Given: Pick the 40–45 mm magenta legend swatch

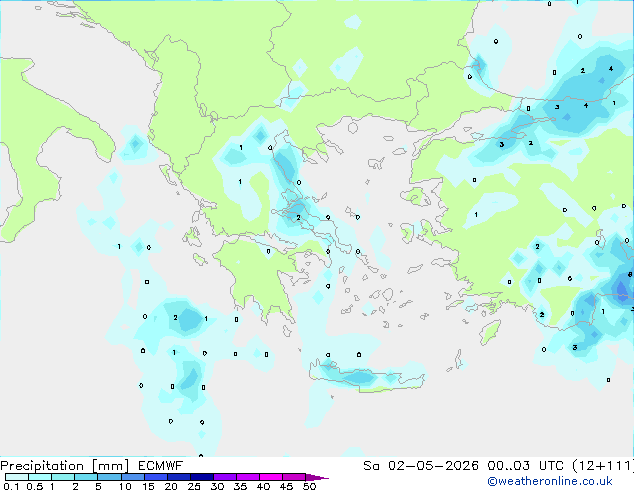Looking at the screenshot, I should tap(271, 477).
